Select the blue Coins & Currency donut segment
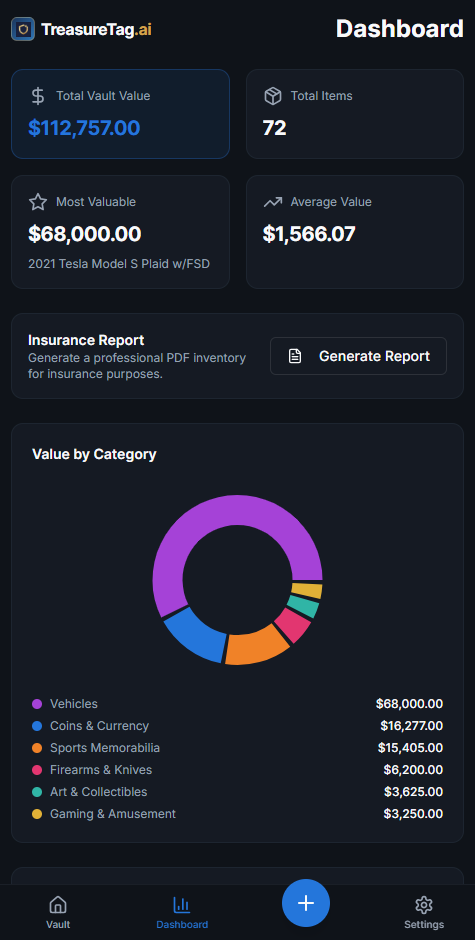 (x=196, y=636)
